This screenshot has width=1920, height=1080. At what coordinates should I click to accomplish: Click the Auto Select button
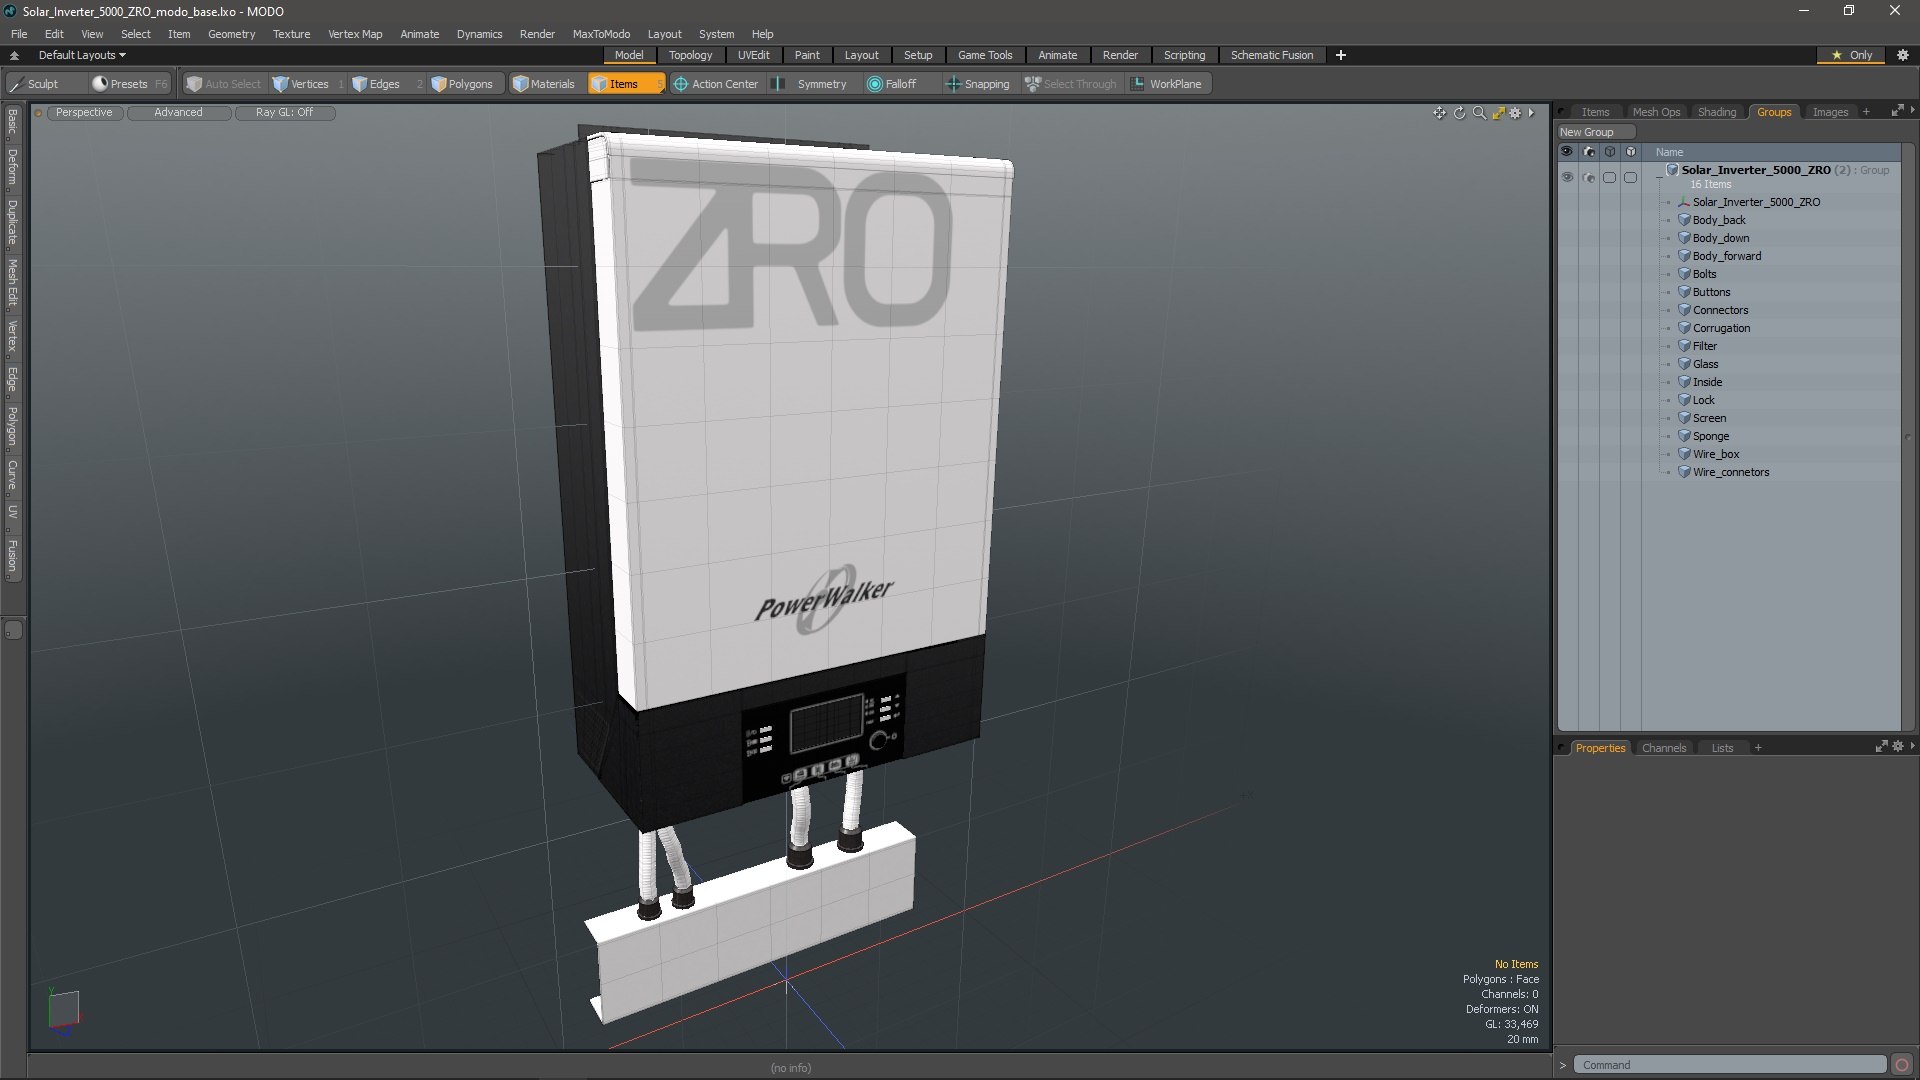pos(224,84)
